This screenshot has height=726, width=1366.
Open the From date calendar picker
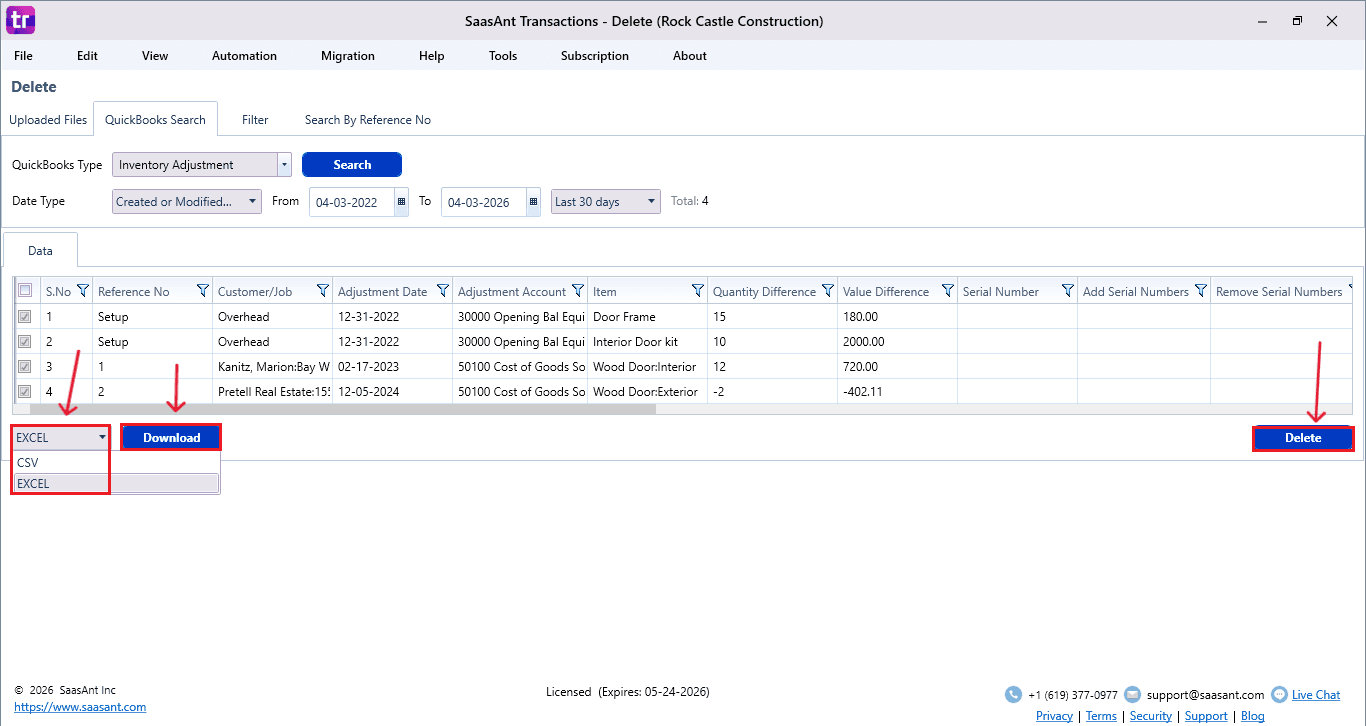click(x=401, y=202)
